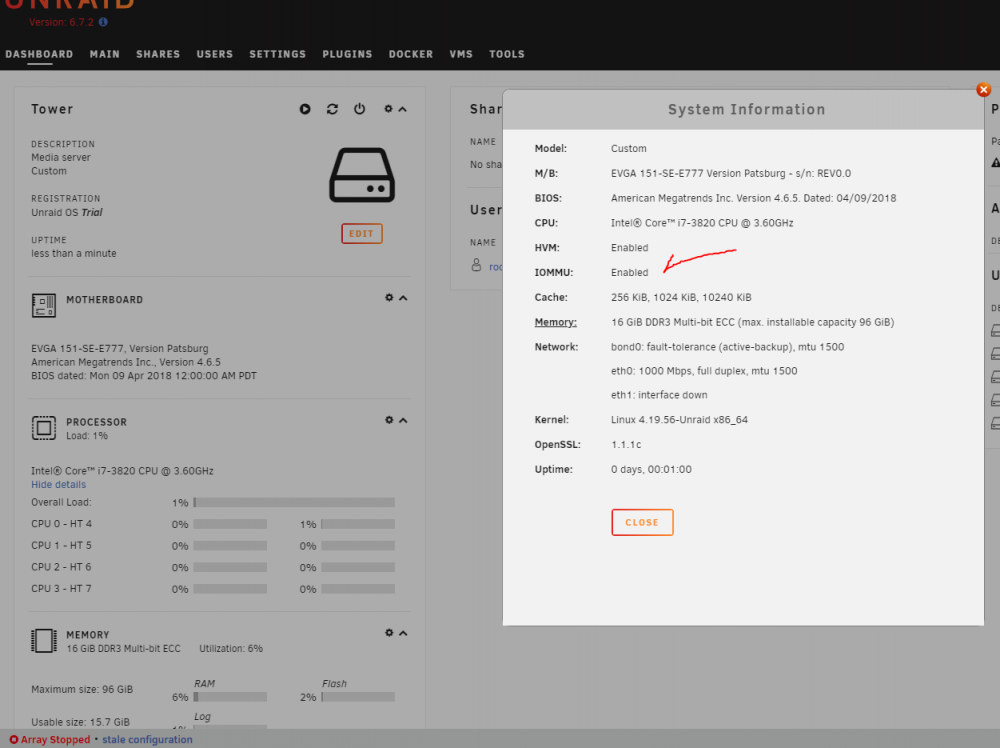This screenshot has height=748, width=1000.
Task: Click the Memory module icon
Action: tap(44, 641)
